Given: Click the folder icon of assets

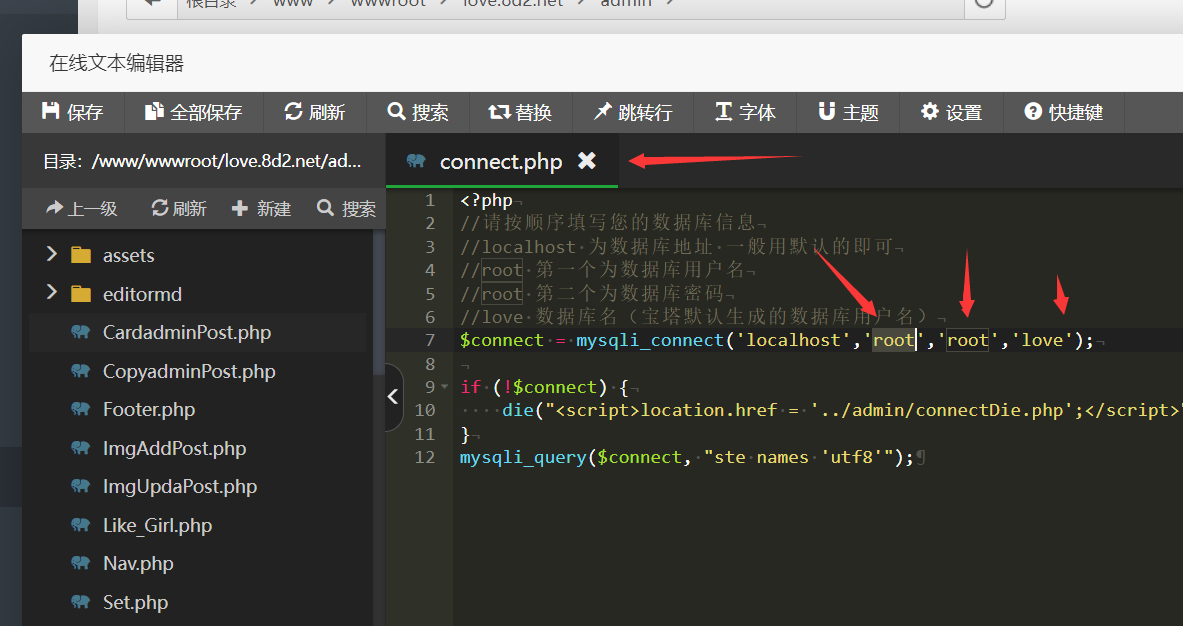Looking at the screenshot, I should pos(81,255).
